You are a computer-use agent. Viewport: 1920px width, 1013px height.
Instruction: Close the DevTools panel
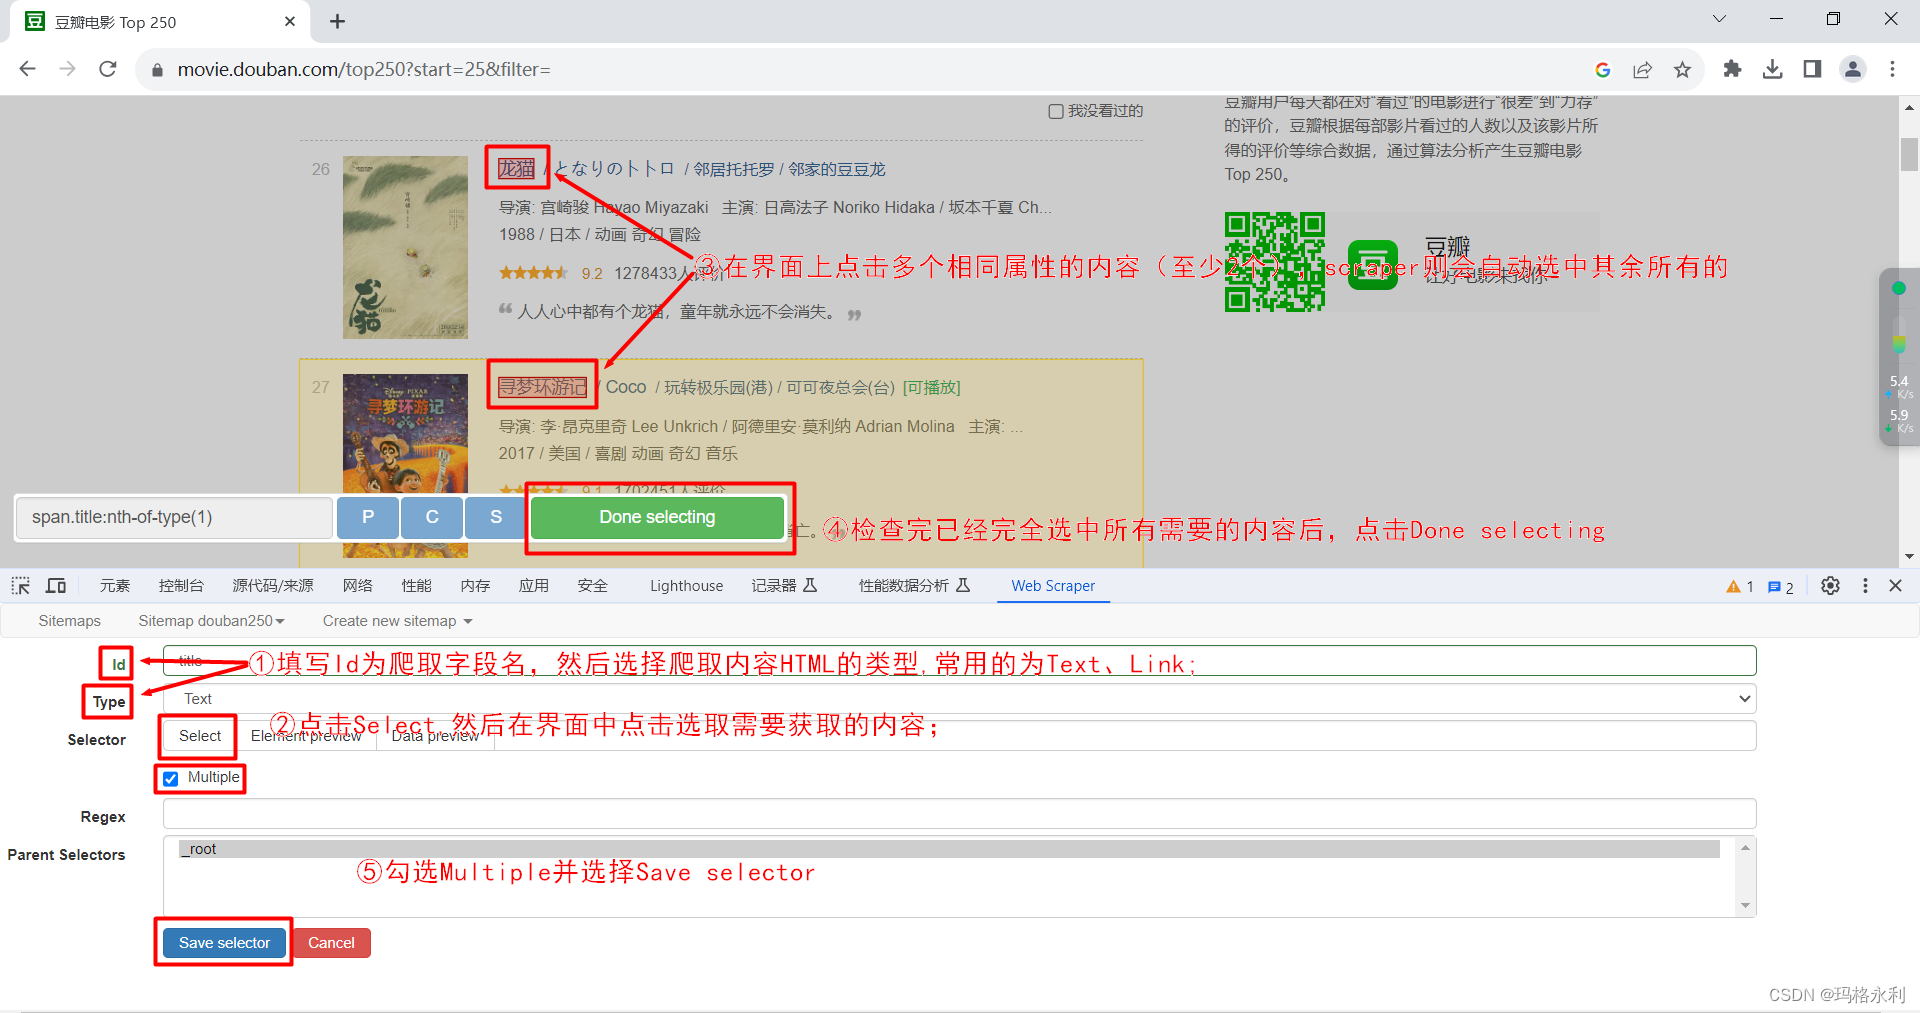[x=1895, y=586]
